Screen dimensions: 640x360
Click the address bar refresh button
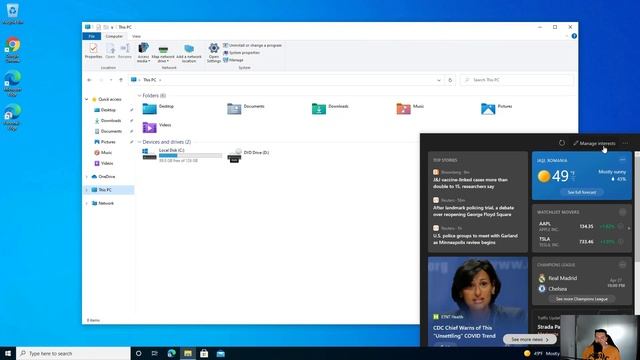(450, 80)
